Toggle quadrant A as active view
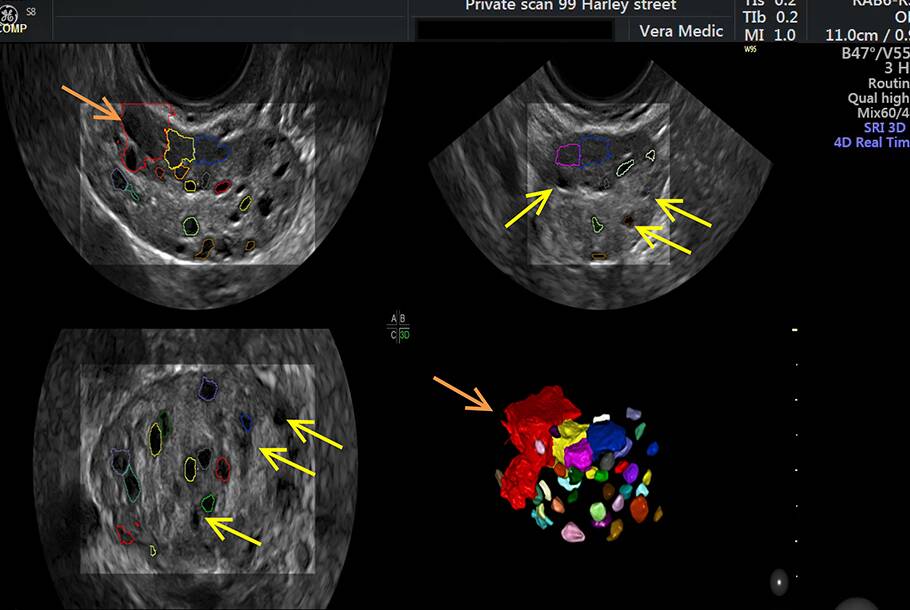The image size is (910, 610). click(x=393, y=318)
